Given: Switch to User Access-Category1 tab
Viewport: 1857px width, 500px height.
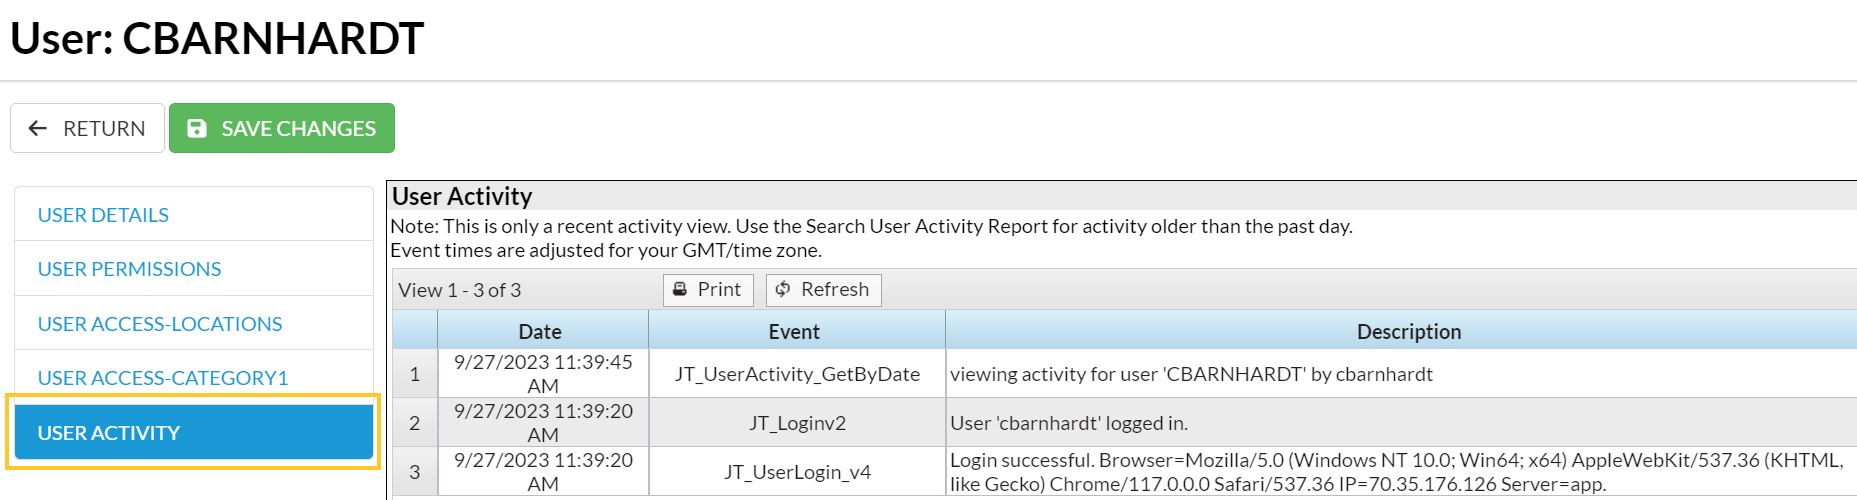Looking at the screenshot, I should point(162,378).
